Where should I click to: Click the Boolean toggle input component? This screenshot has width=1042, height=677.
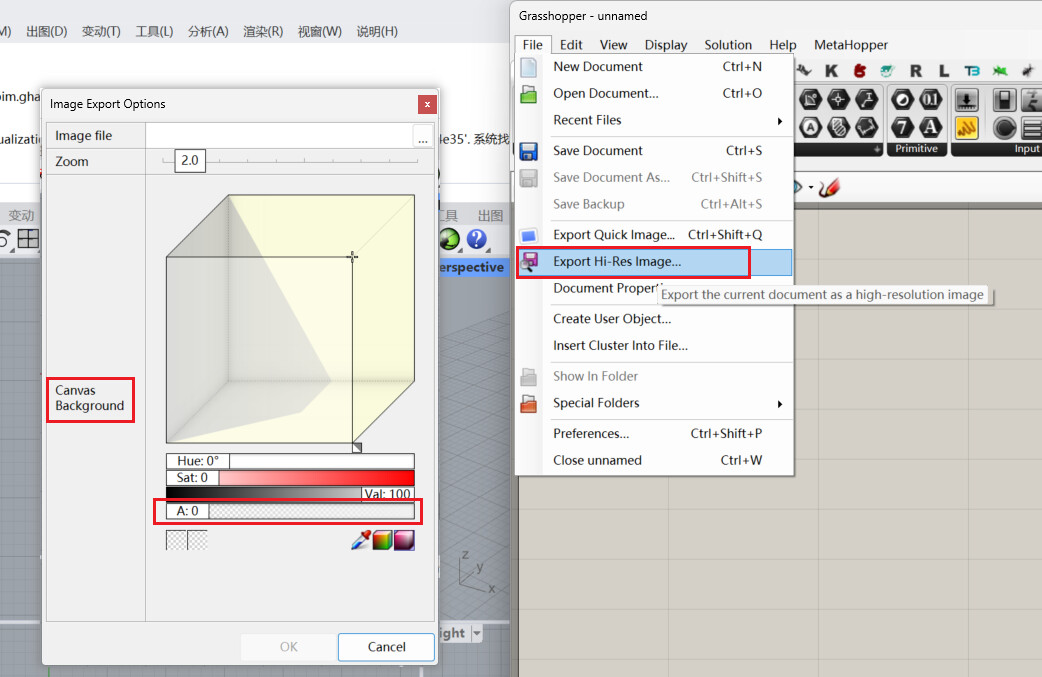(1004, 100)
